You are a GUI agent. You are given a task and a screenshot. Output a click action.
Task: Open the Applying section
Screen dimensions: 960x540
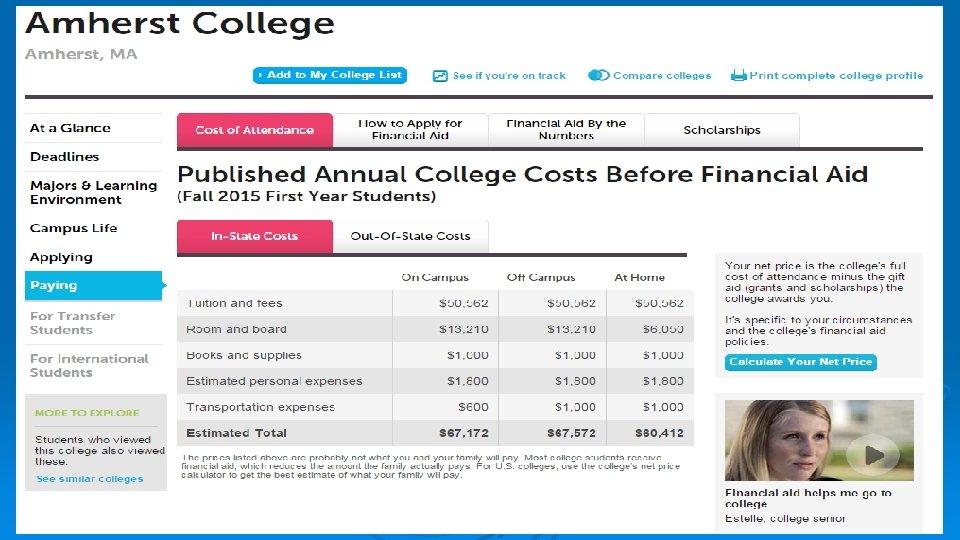(x=61, y=257)
